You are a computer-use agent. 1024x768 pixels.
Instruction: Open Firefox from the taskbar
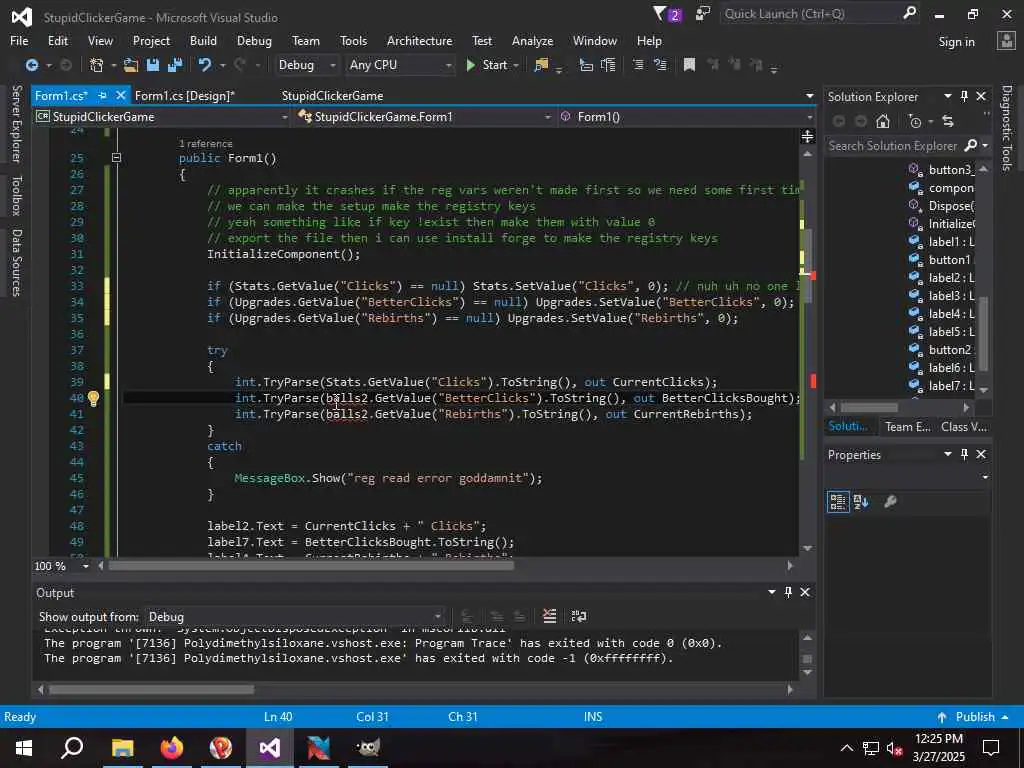click(x=172, y=748)
